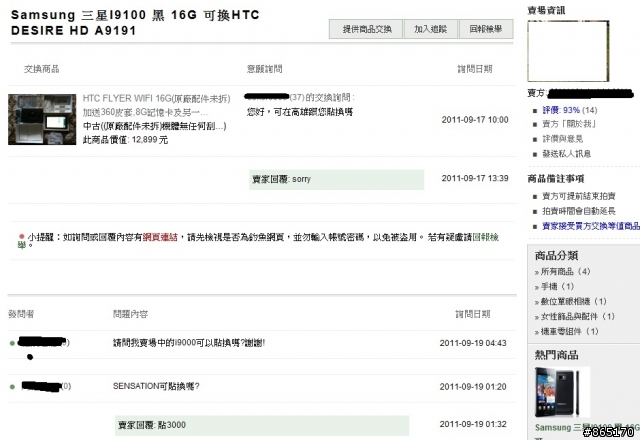The width and height of the screenshot is (640, 440).
Task: Click the date 2011-09-17 10:00
Action: 475,120
